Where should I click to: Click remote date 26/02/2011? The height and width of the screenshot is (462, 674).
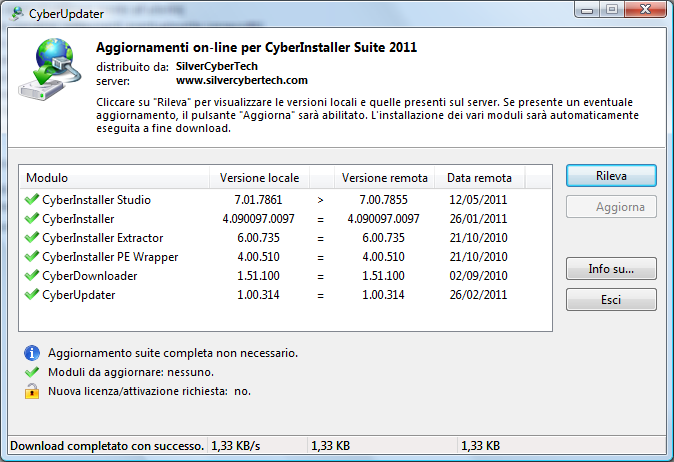(478, 295)
